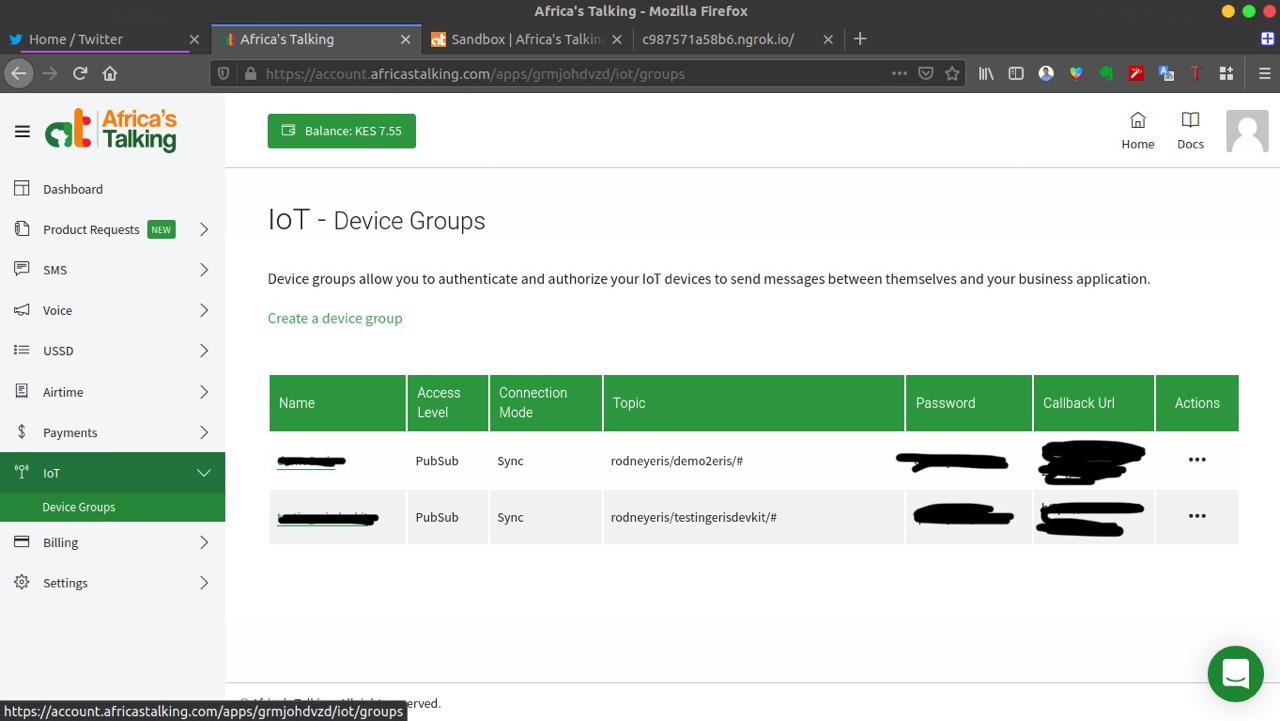Screen dimensions: 1280x721
Task: Open the user profile avatar
Action: coord(1247,131)
